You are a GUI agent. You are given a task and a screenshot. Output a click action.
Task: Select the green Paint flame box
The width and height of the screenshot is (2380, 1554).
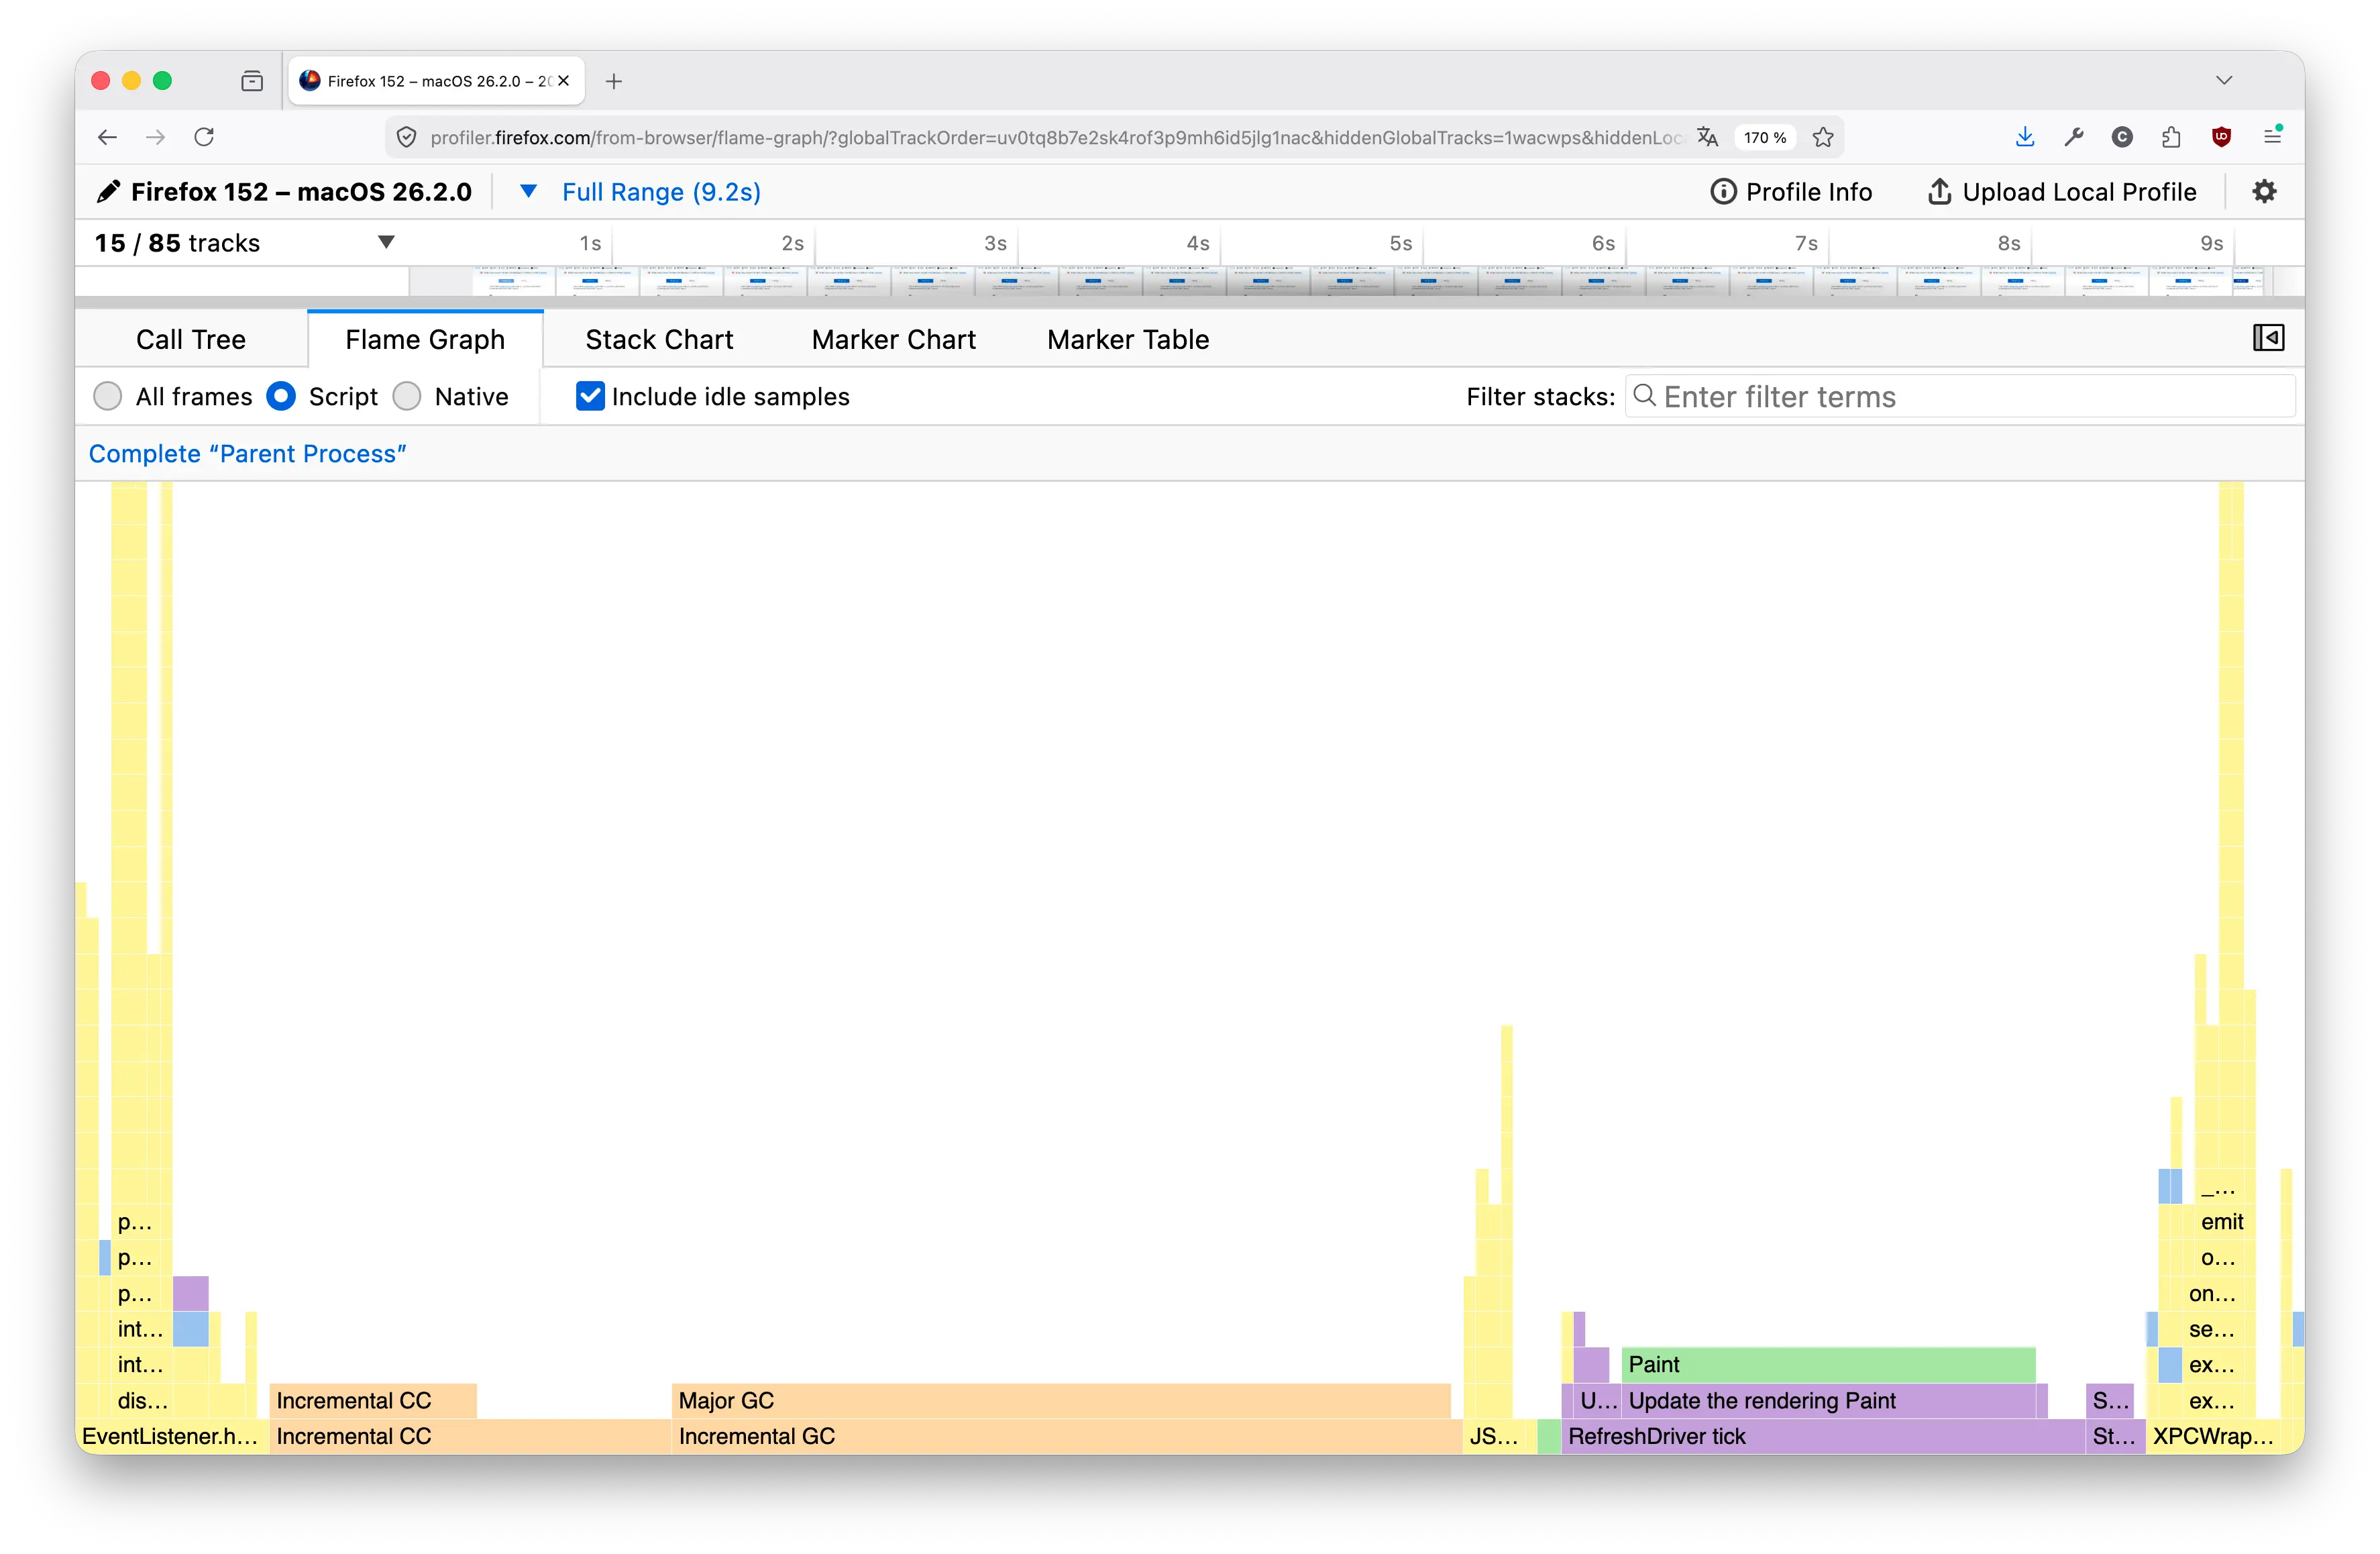tap(1828, 1364)
